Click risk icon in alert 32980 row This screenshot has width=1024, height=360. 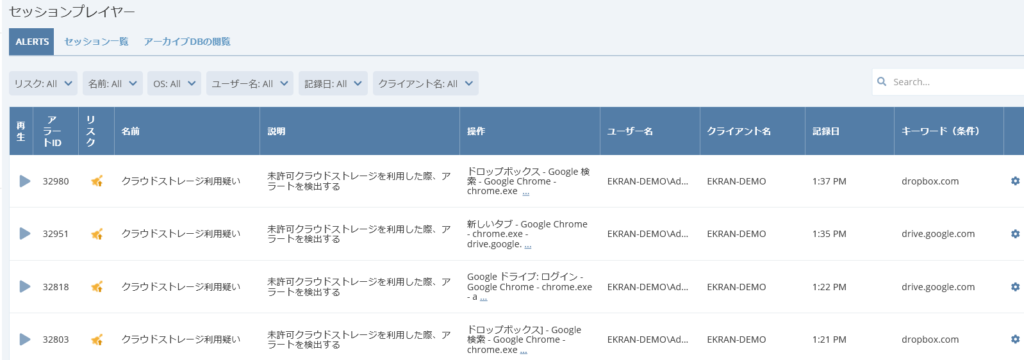(x=97, y=181)
